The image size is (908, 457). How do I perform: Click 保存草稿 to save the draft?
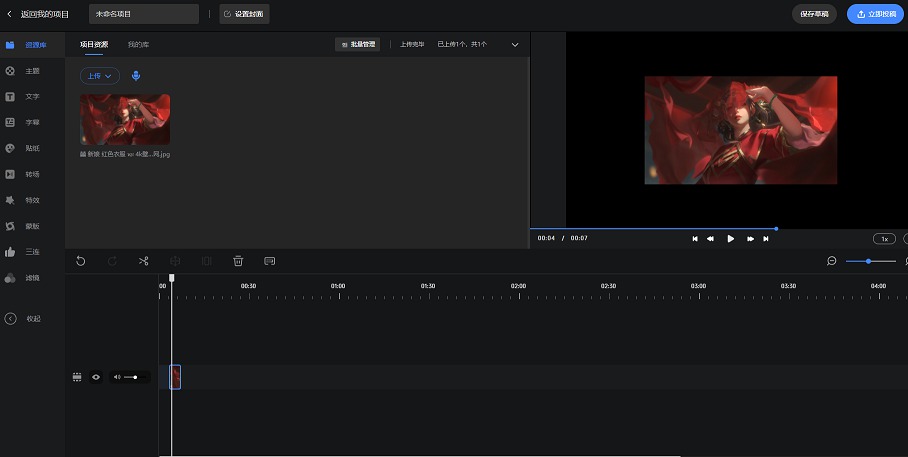point(814,14)
